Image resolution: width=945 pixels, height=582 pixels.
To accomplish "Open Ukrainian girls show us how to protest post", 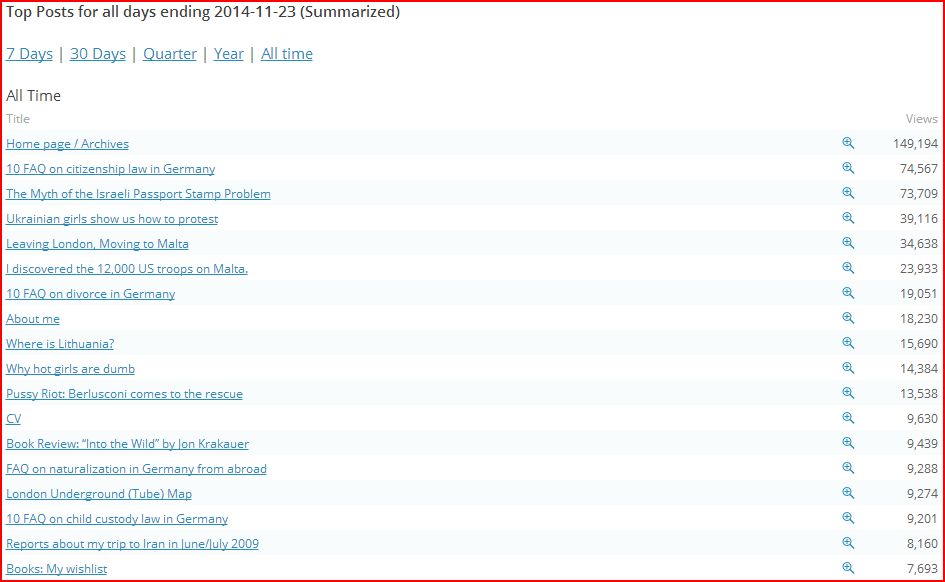I will (x=112, y=219).
